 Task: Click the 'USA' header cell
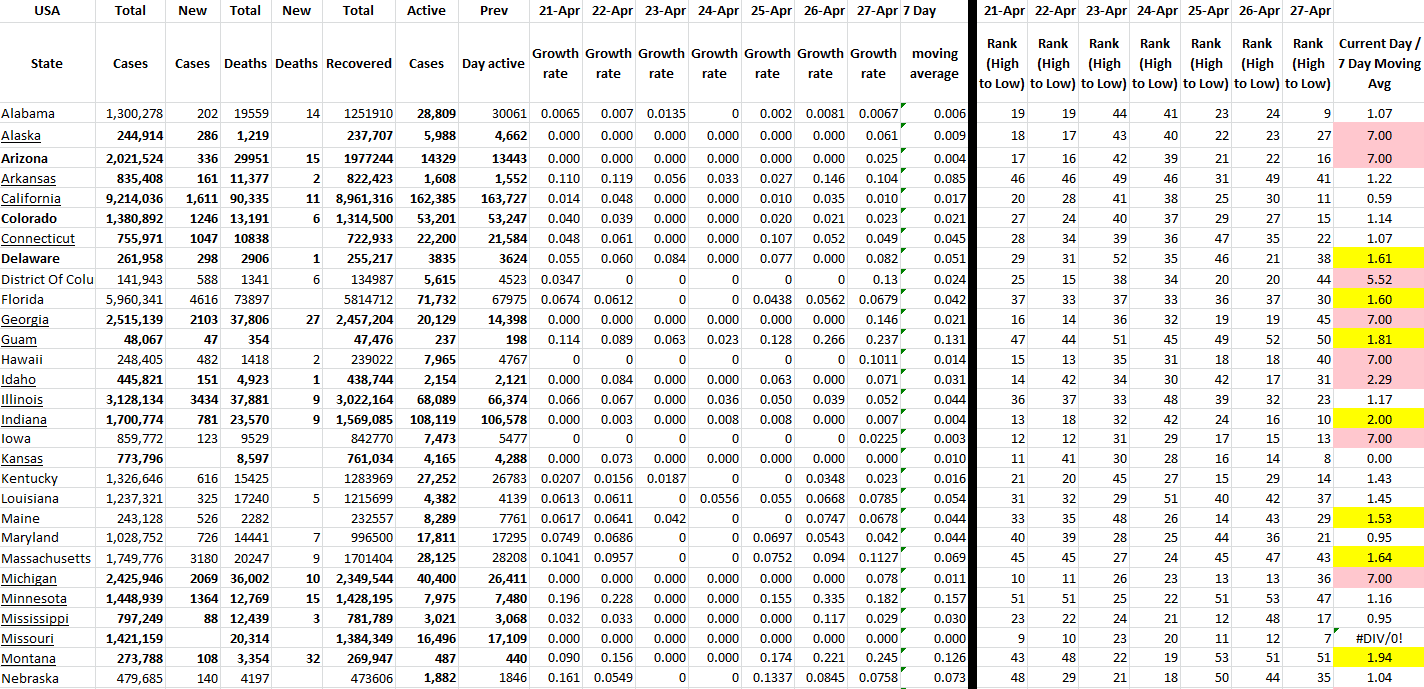47,11
